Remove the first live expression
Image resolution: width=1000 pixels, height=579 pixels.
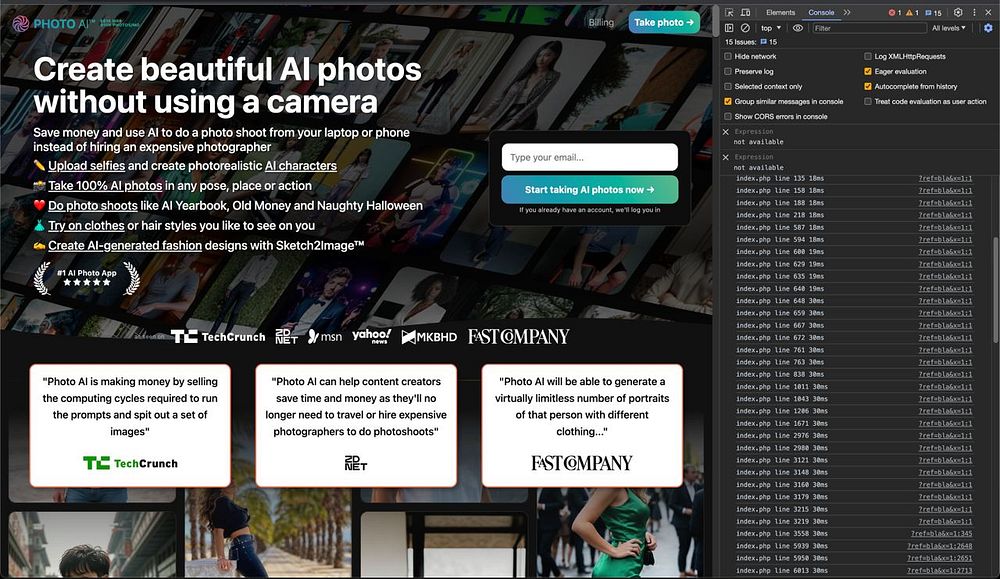coord(726,131)
